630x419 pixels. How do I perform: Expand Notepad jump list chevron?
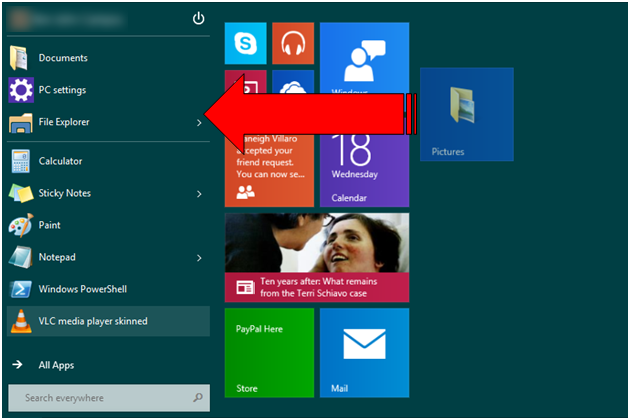click(199, 258)
